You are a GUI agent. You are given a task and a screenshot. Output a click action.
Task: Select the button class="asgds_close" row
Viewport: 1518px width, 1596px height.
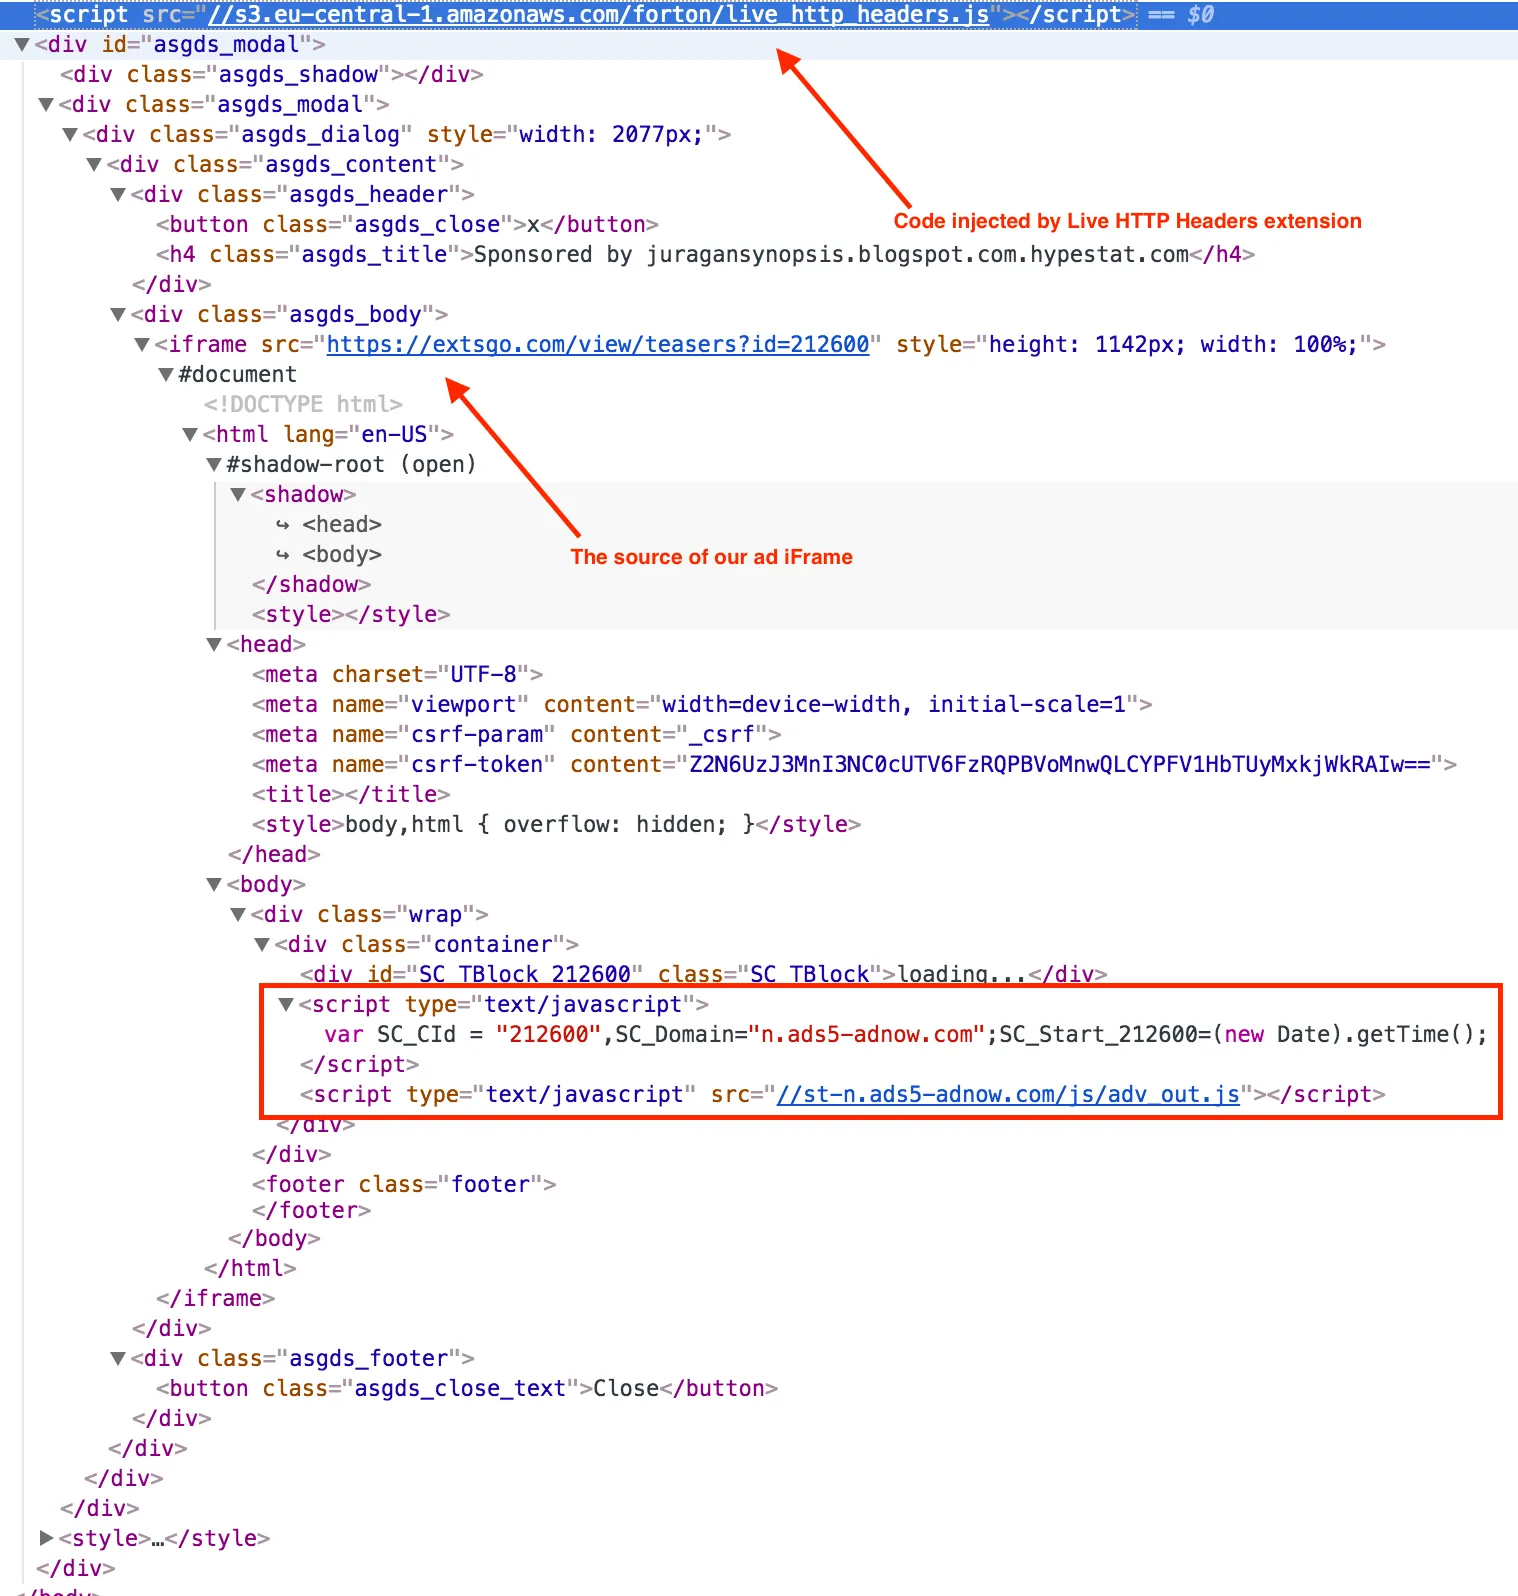coord(407,225)
